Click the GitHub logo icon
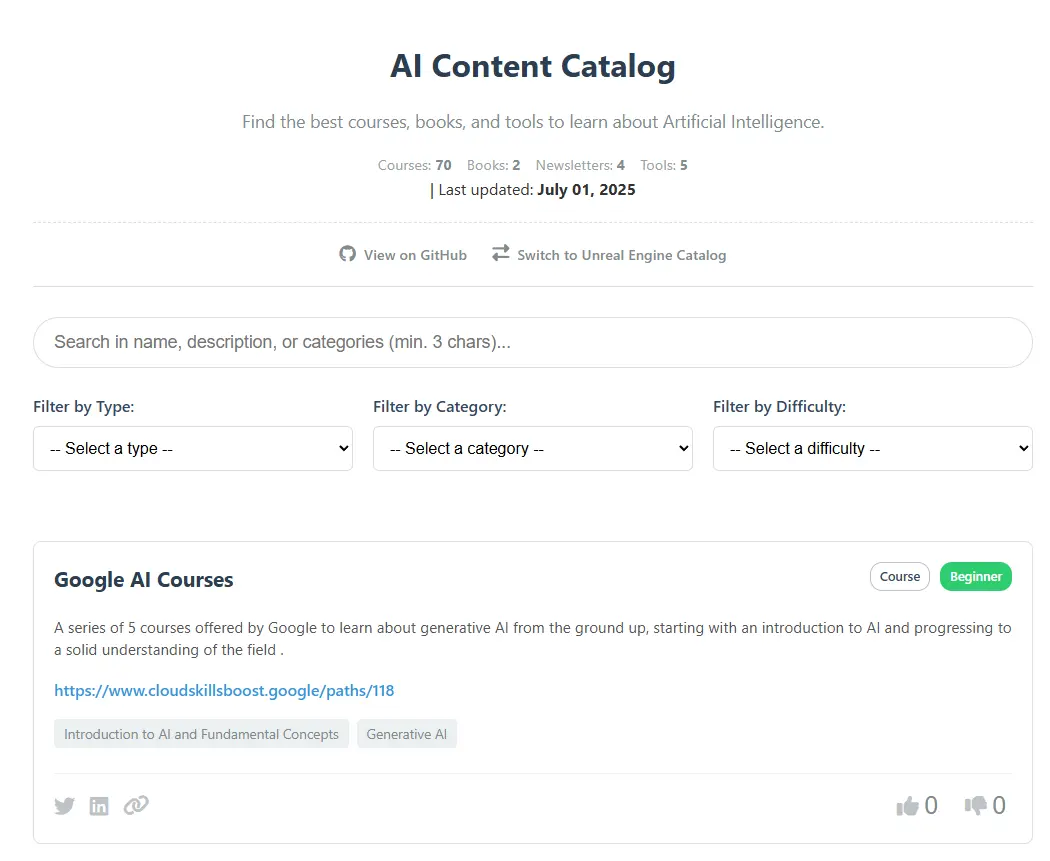This screenshot has width=1050, height=861. point(347,254)
